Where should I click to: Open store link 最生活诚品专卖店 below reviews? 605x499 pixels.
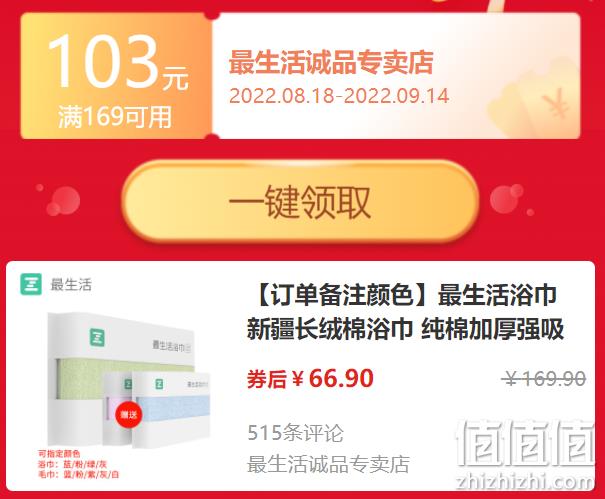point(328,464)
